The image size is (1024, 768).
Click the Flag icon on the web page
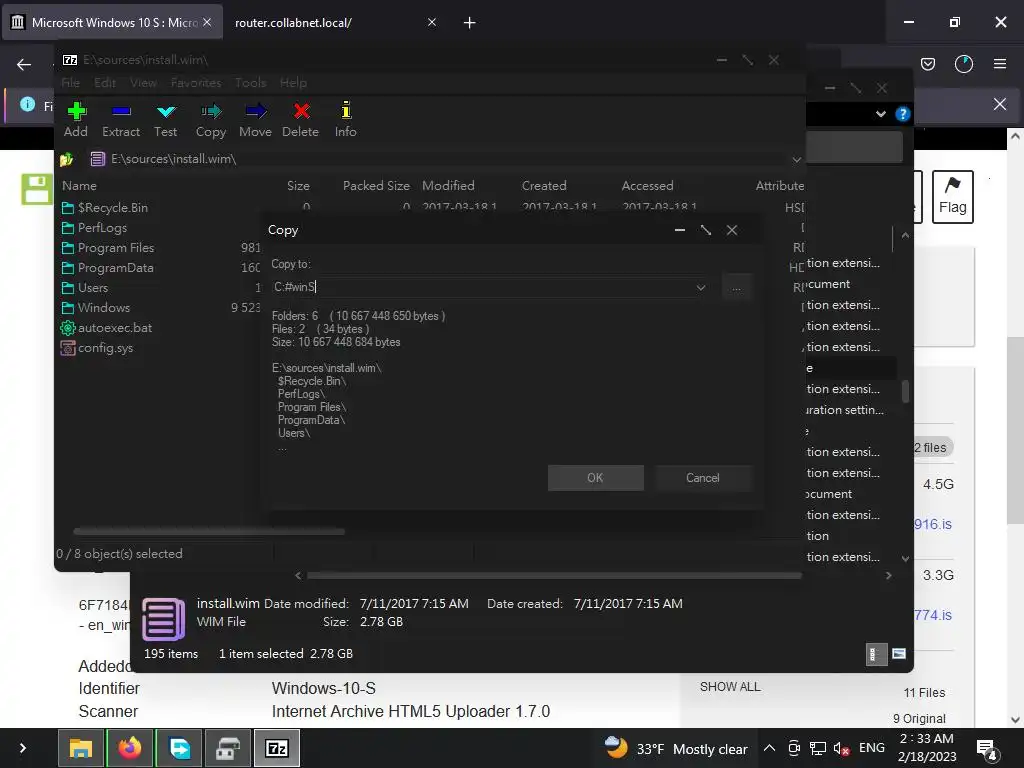pos(952,197)
